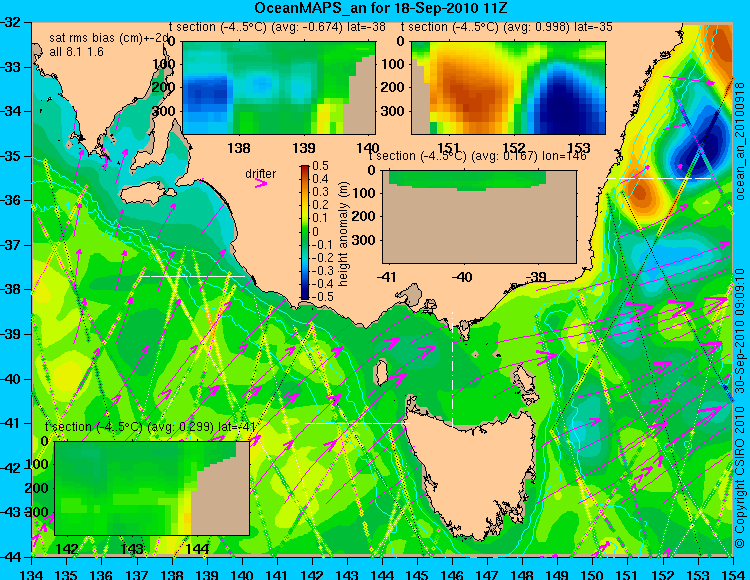750x580 pixels.
Task: Click Flinders Island northeast of Tasmania
Action: pyautogui.click(x=524, y=379)
